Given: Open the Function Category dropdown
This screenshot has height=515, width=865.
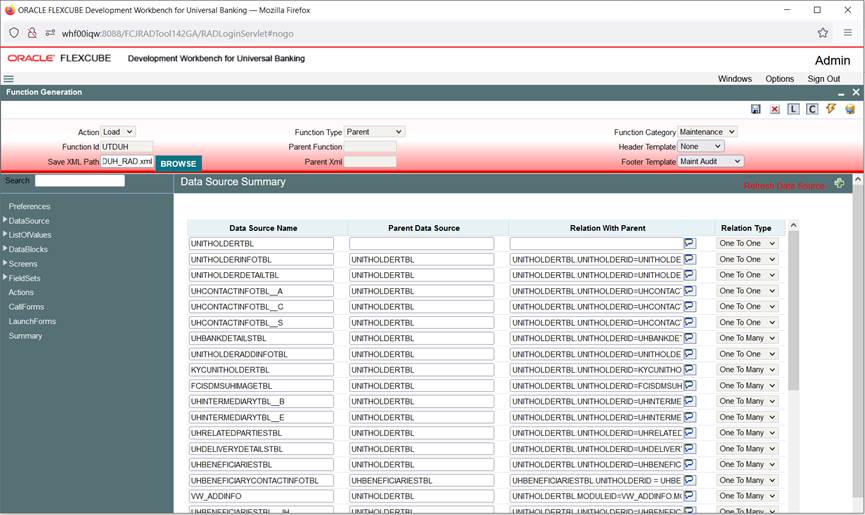Looking at the screenshot, I should click(x=707, y=132).
